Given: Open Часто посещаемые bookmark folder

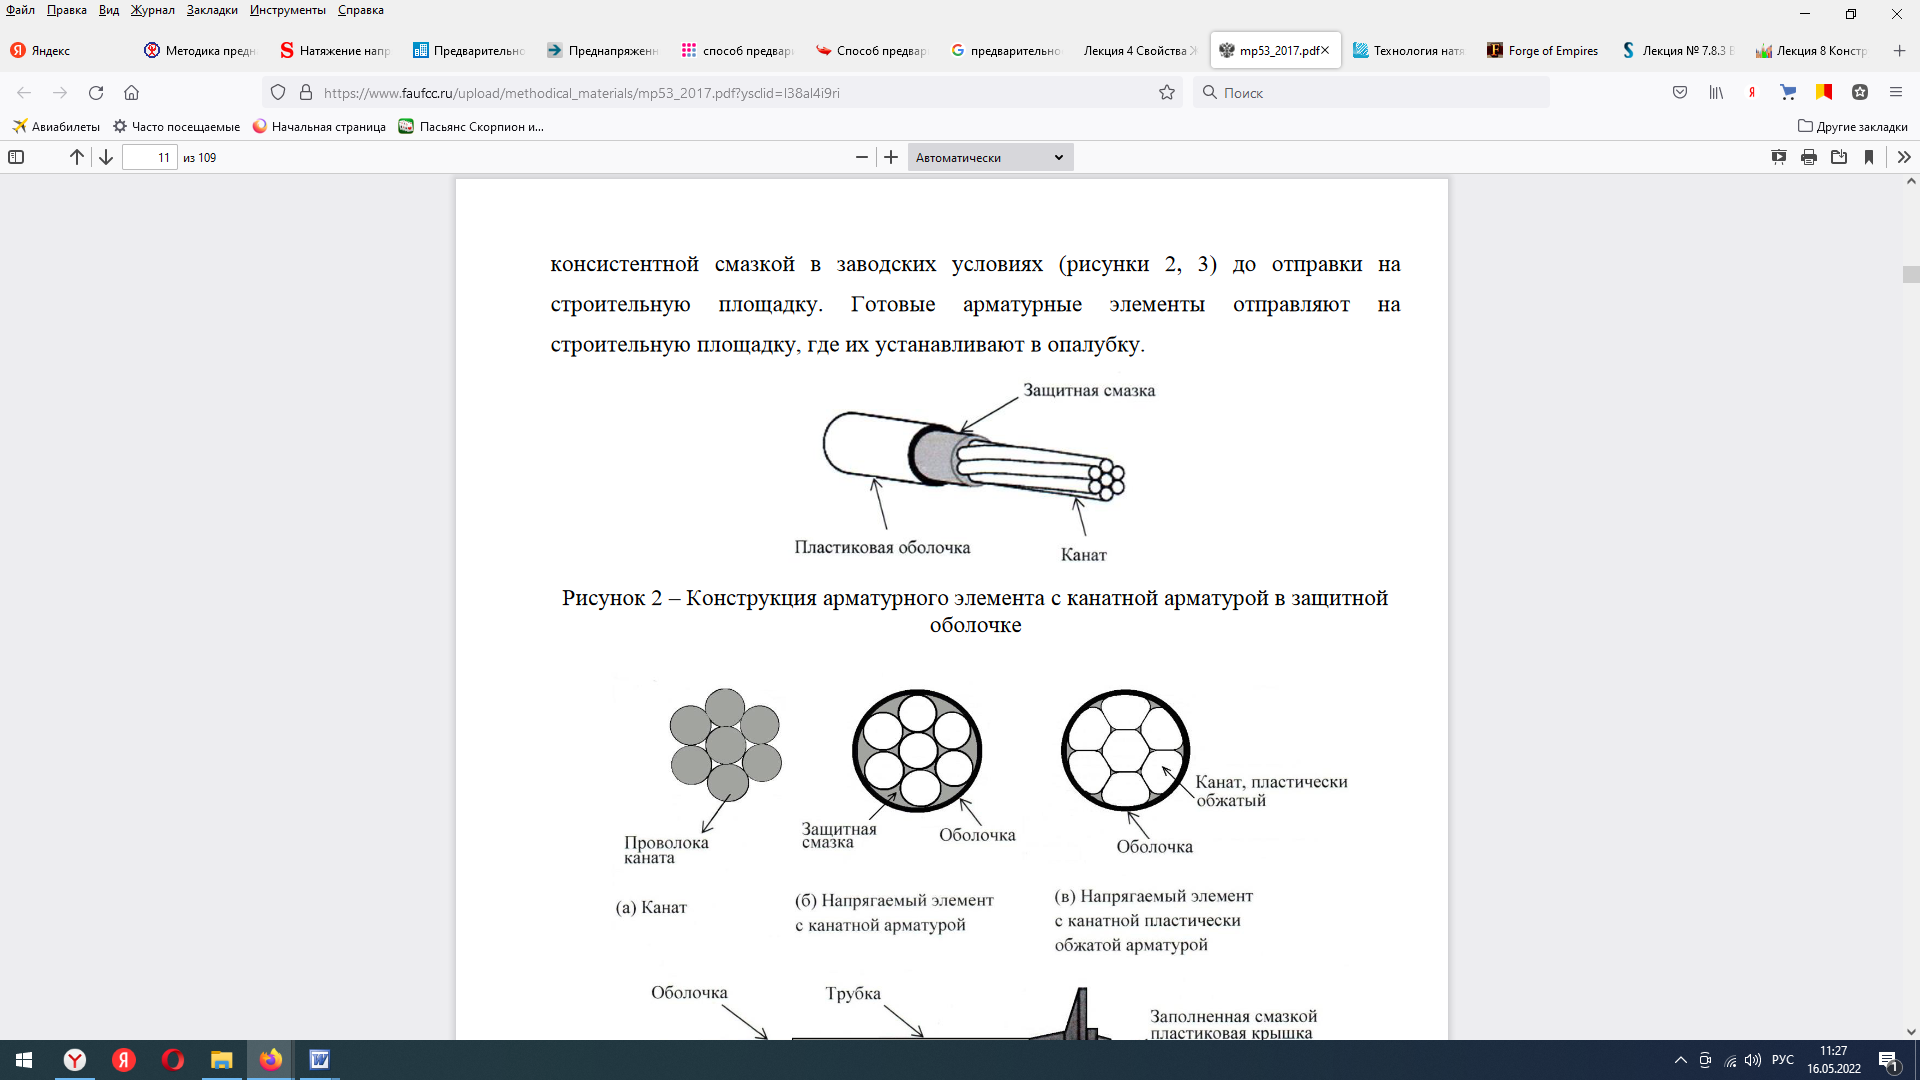Looking at the screenshot, I should click(177, 127).
